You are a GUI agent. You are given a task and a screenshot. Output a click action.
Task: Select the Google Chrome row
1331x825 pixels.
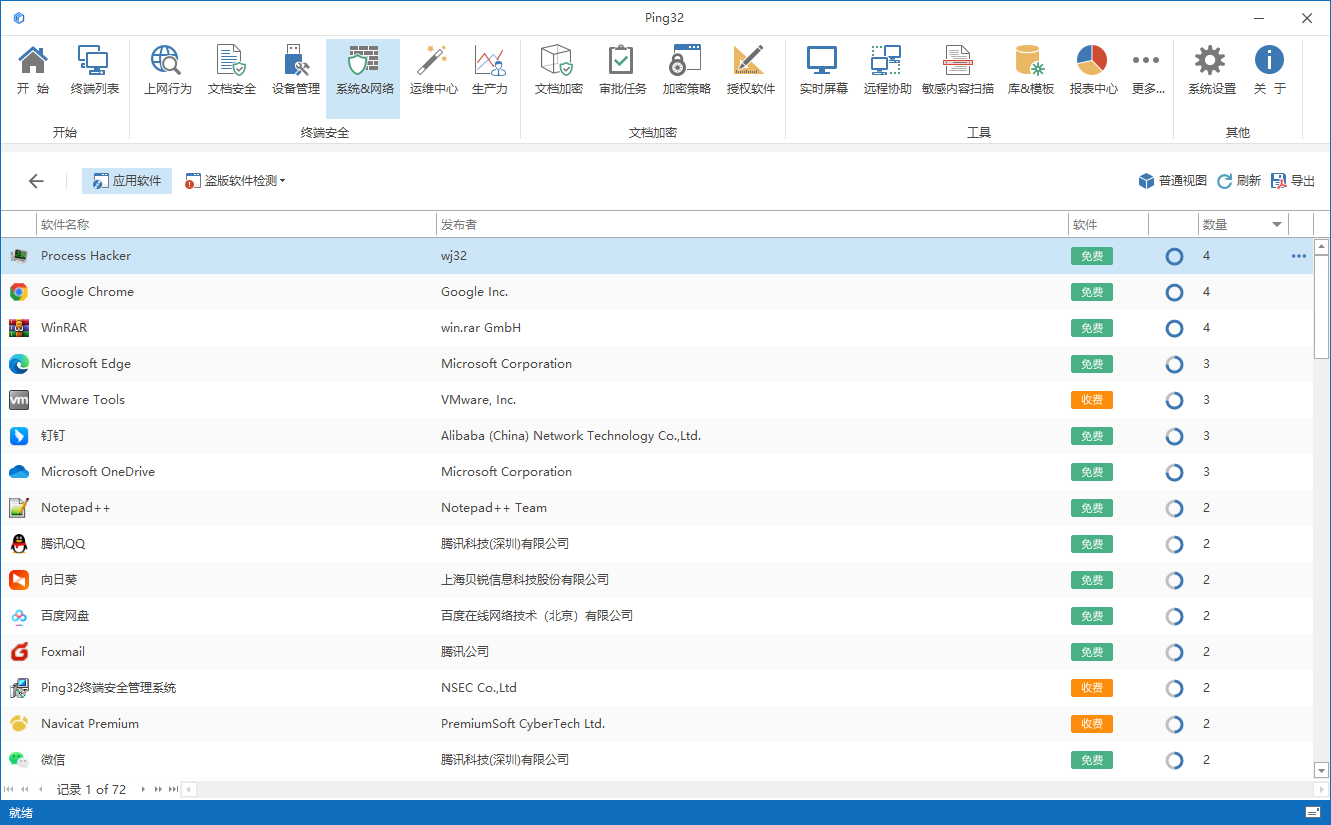click(657, 292)
